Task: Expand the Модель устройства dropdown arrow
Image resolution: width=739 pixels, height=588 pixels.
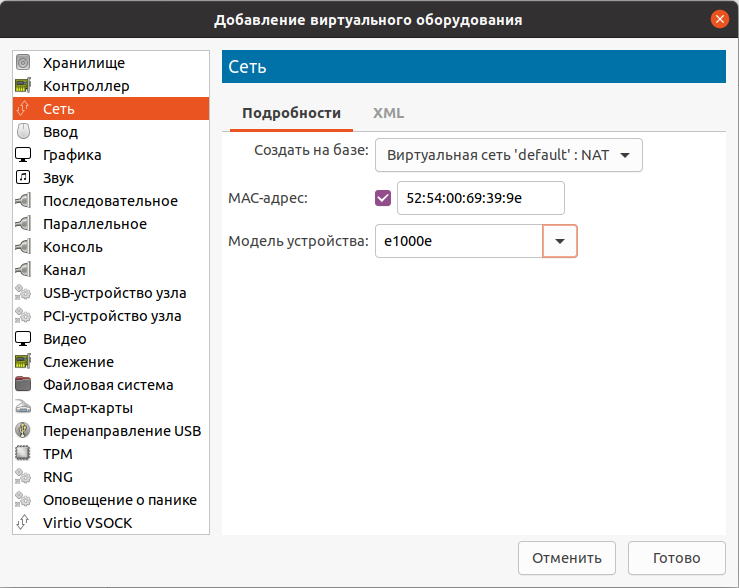Action: point(560,241)
